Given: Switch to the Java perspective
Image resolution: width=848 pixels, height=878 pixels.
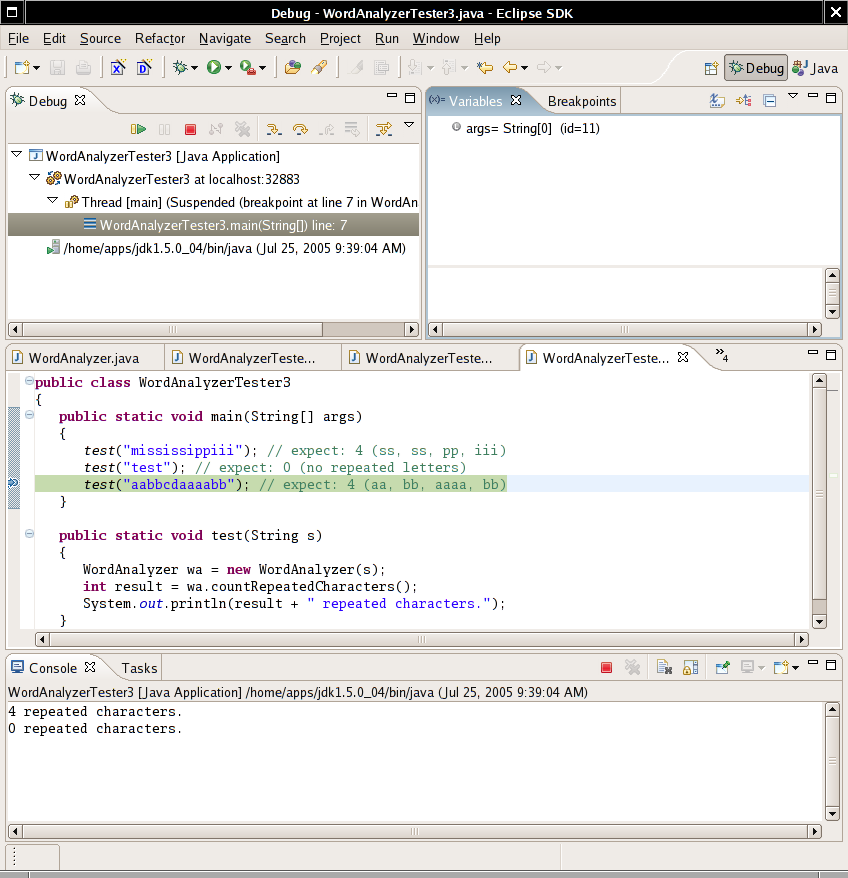Looking at the screenshot, I should tap(815, 68).
